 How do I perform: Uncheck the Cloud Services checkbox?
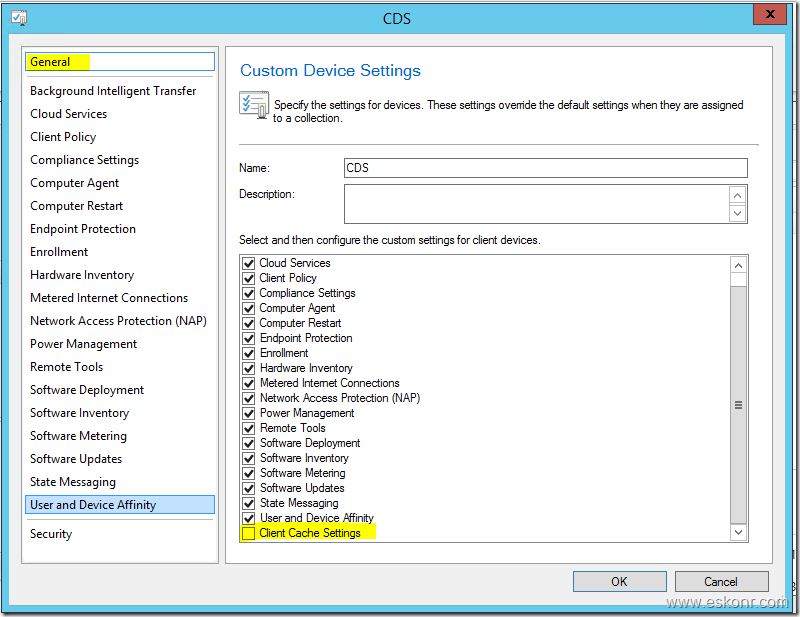(249, 264)
